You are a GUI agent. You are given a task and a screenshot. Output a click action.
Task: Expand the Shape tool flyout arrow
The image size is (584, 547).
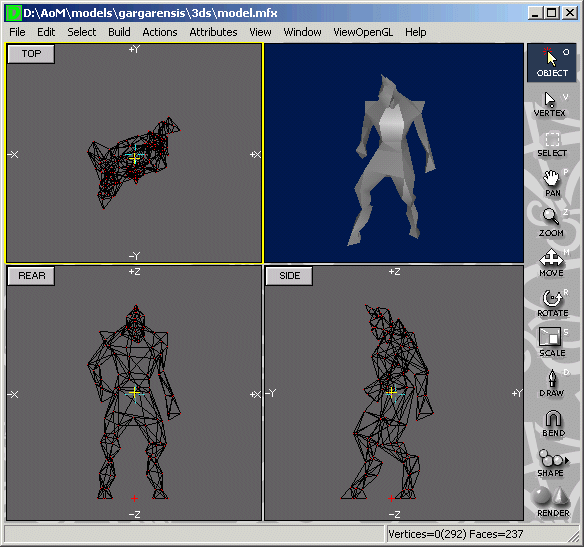pyautogui.click(x=567, y=461)
